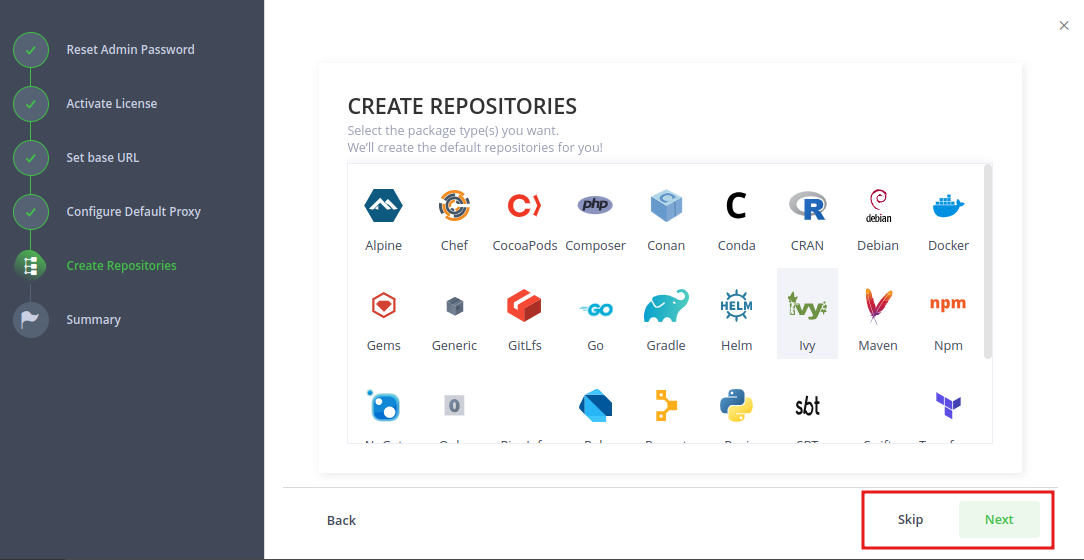Select the CRAN package type

(807, 220)
